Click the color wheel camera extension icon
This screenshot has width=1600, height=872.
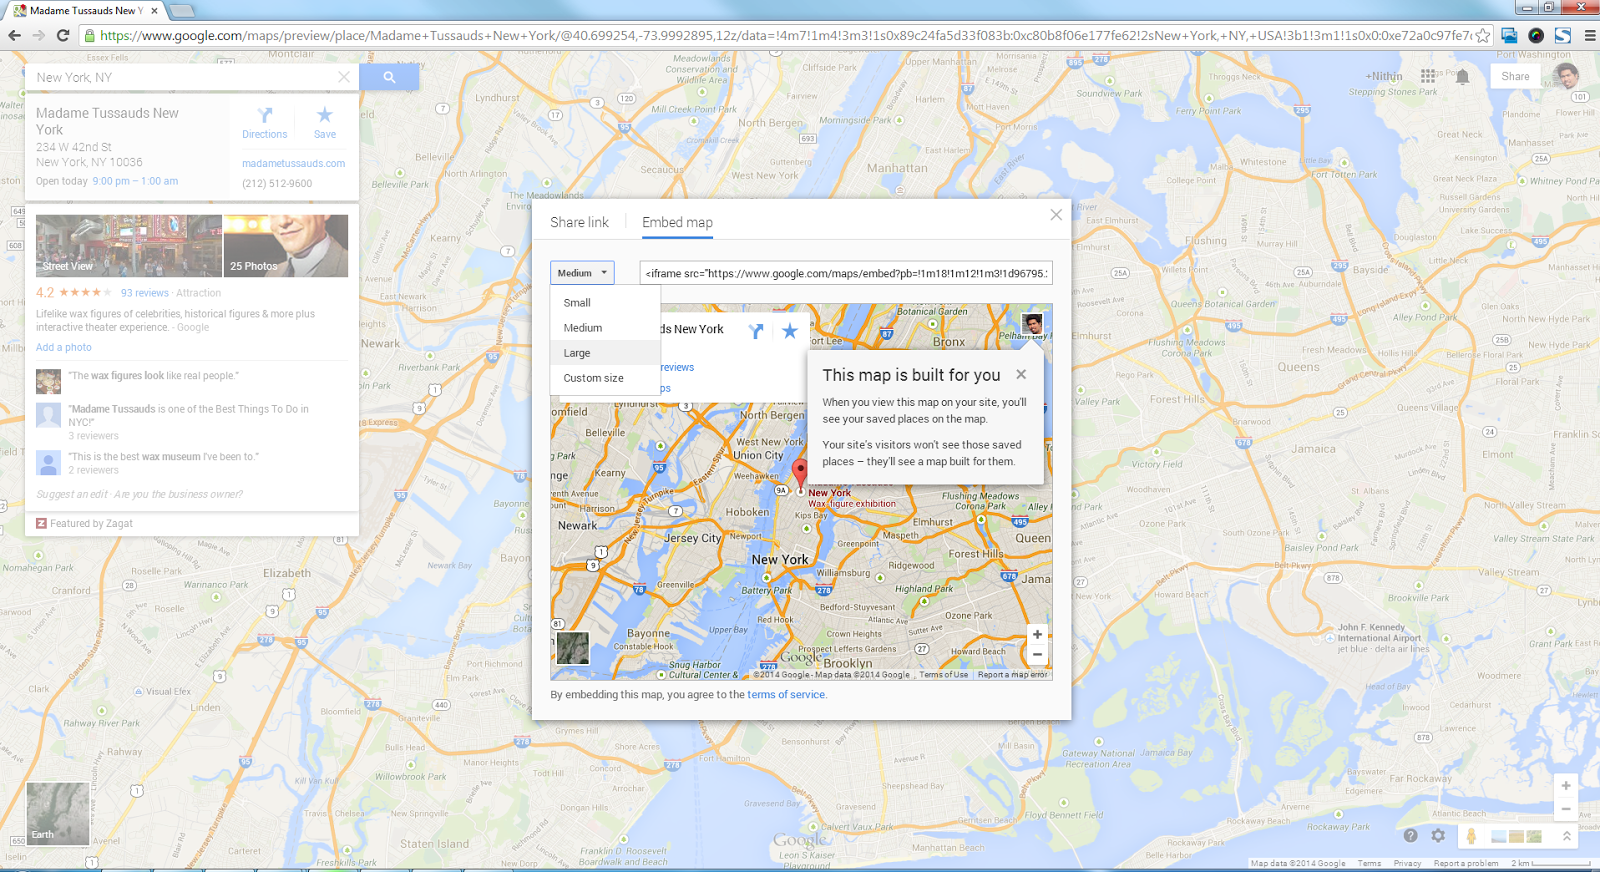[x=1536, y=35]
